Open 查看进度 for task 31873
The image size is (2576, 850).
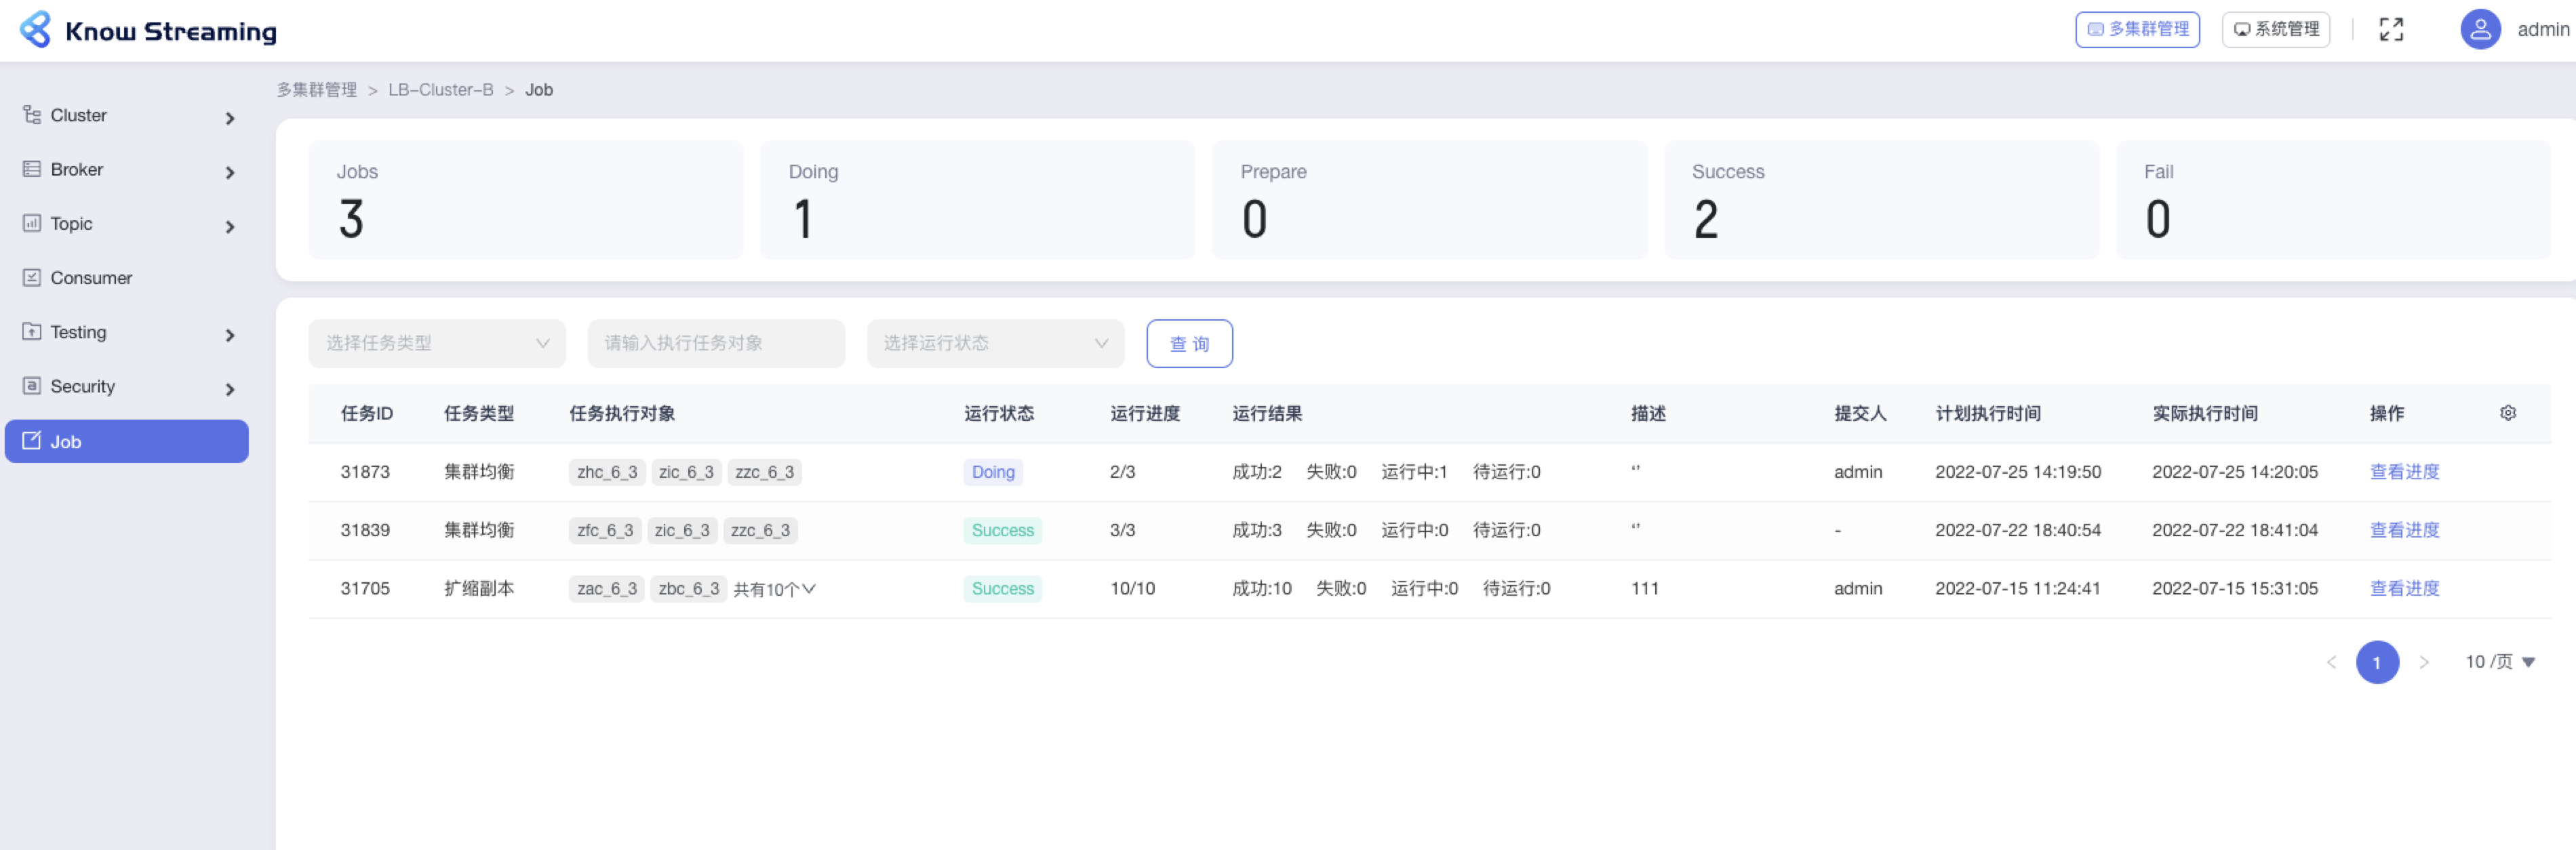pyautogui.click(x=2404, y=472)
